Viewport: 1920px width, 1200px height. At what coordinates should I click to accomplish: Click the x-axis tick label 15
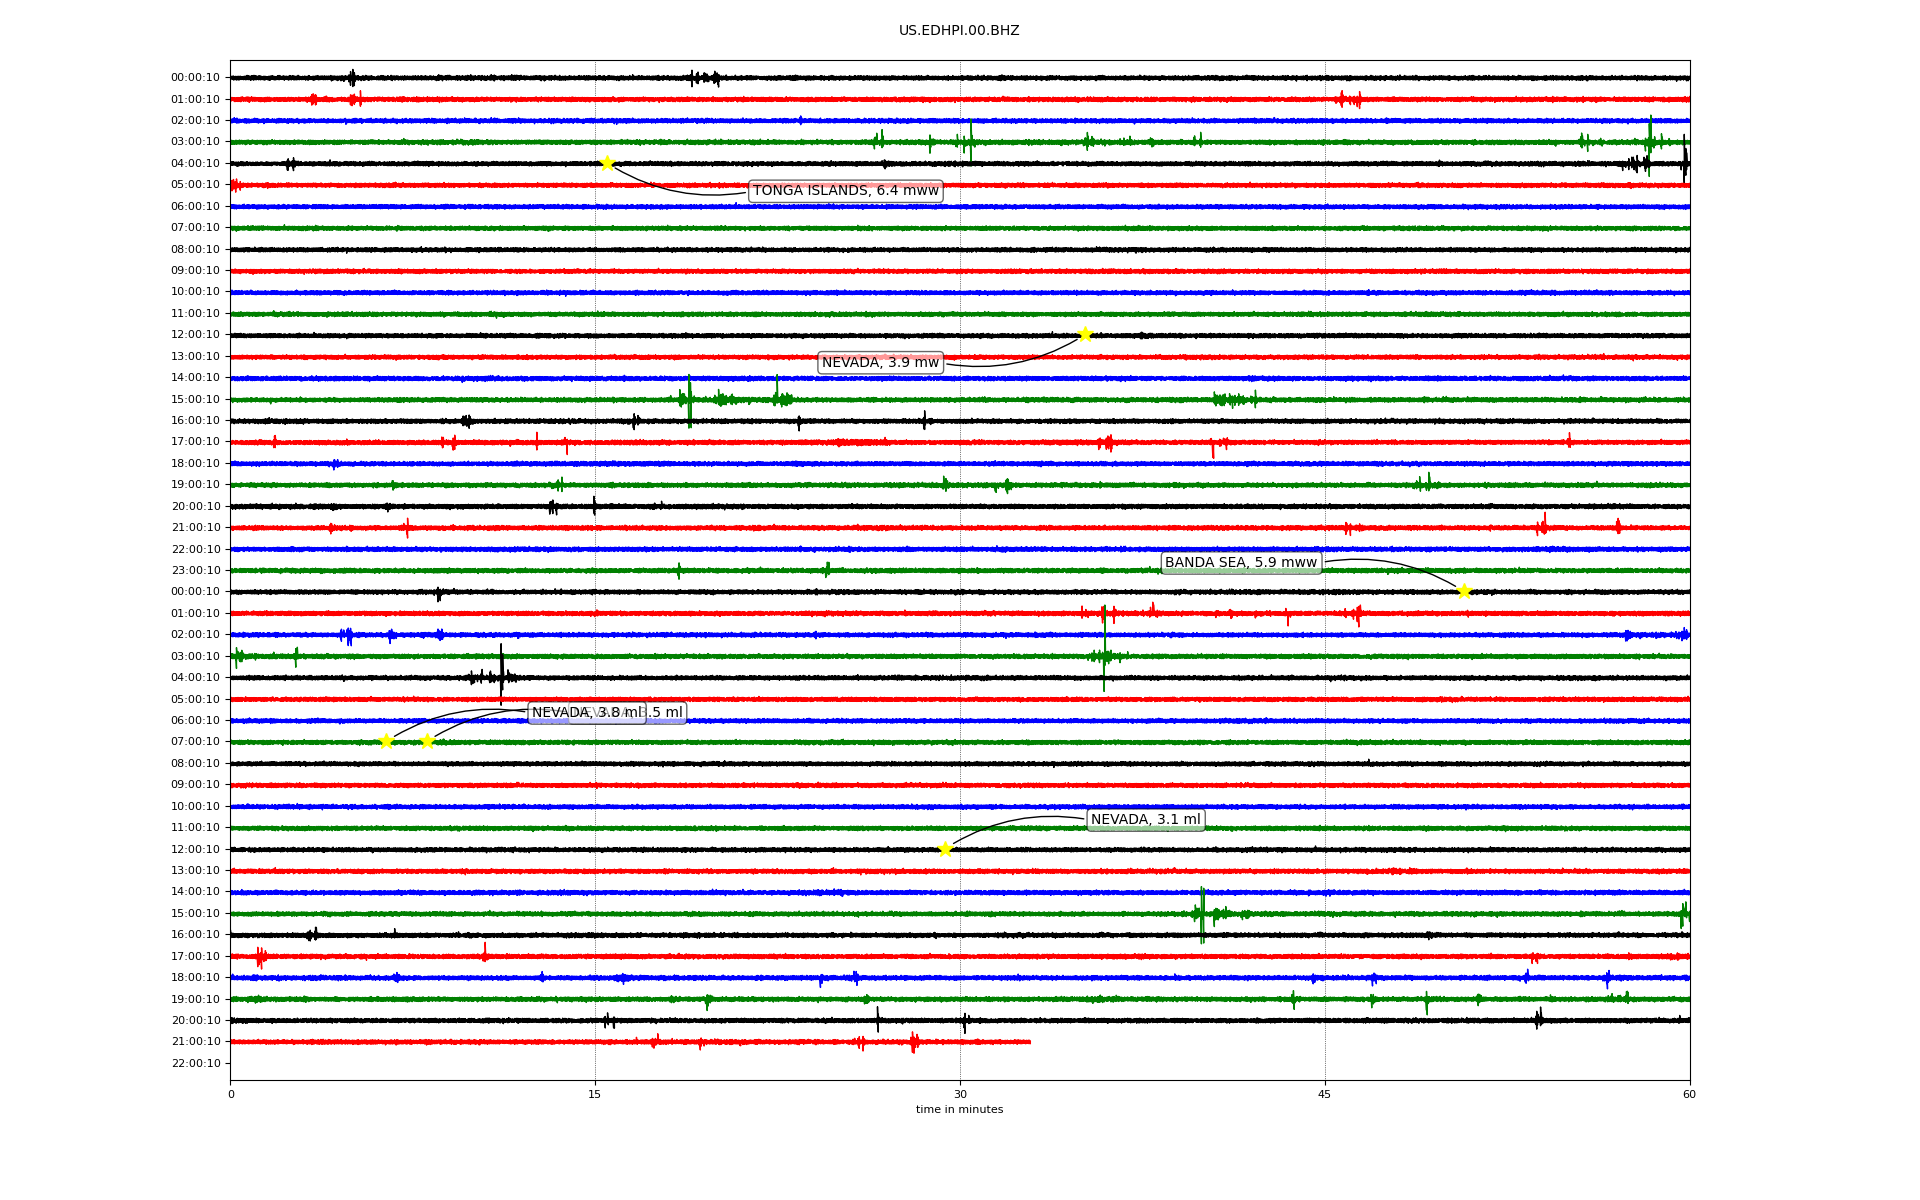click(595, 1094)
